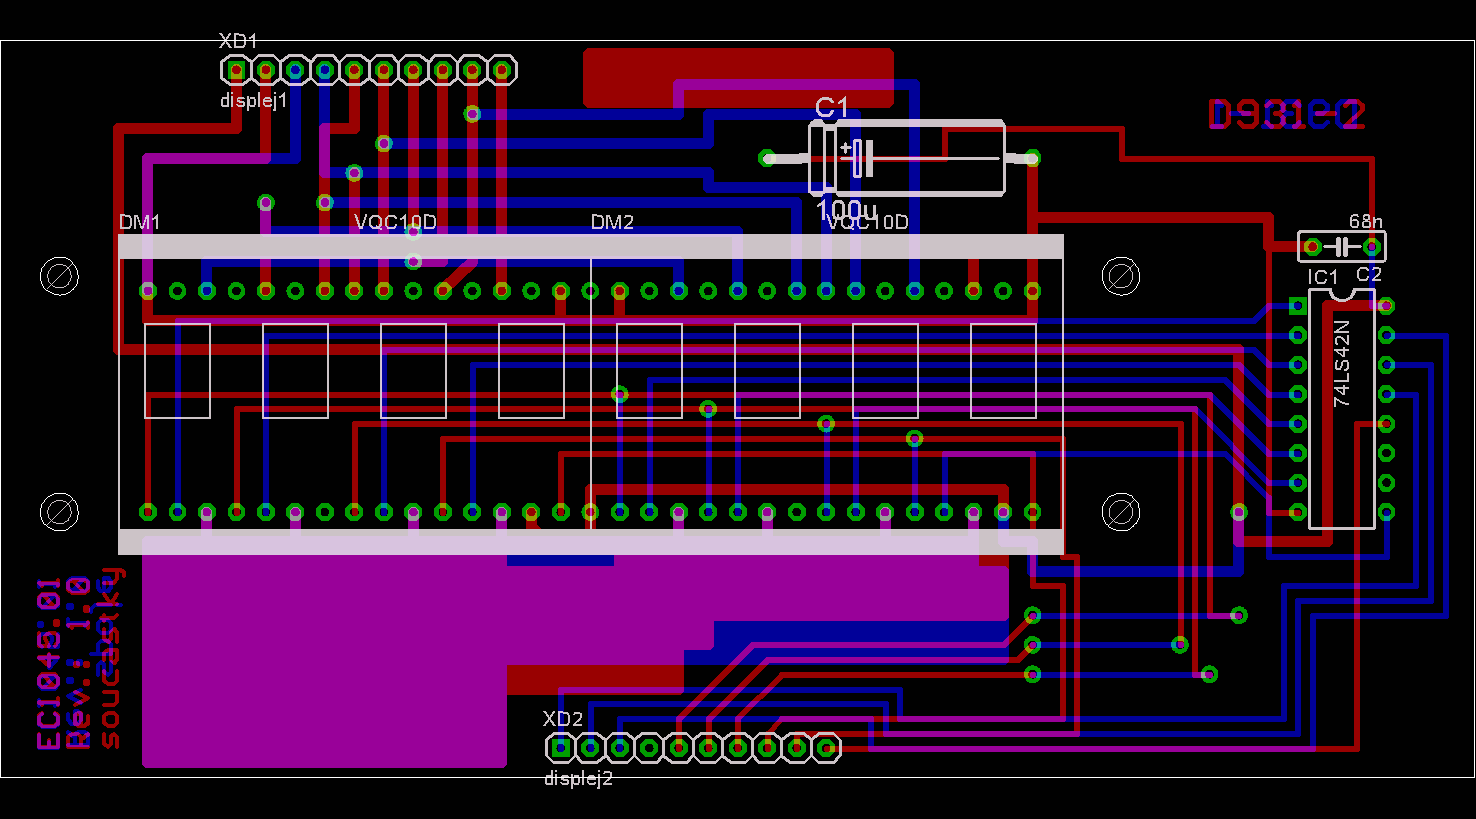1476x819 pixels.
Task: Select the C2 68n capacitor symbol
Action: click(x=1342, y=246)
